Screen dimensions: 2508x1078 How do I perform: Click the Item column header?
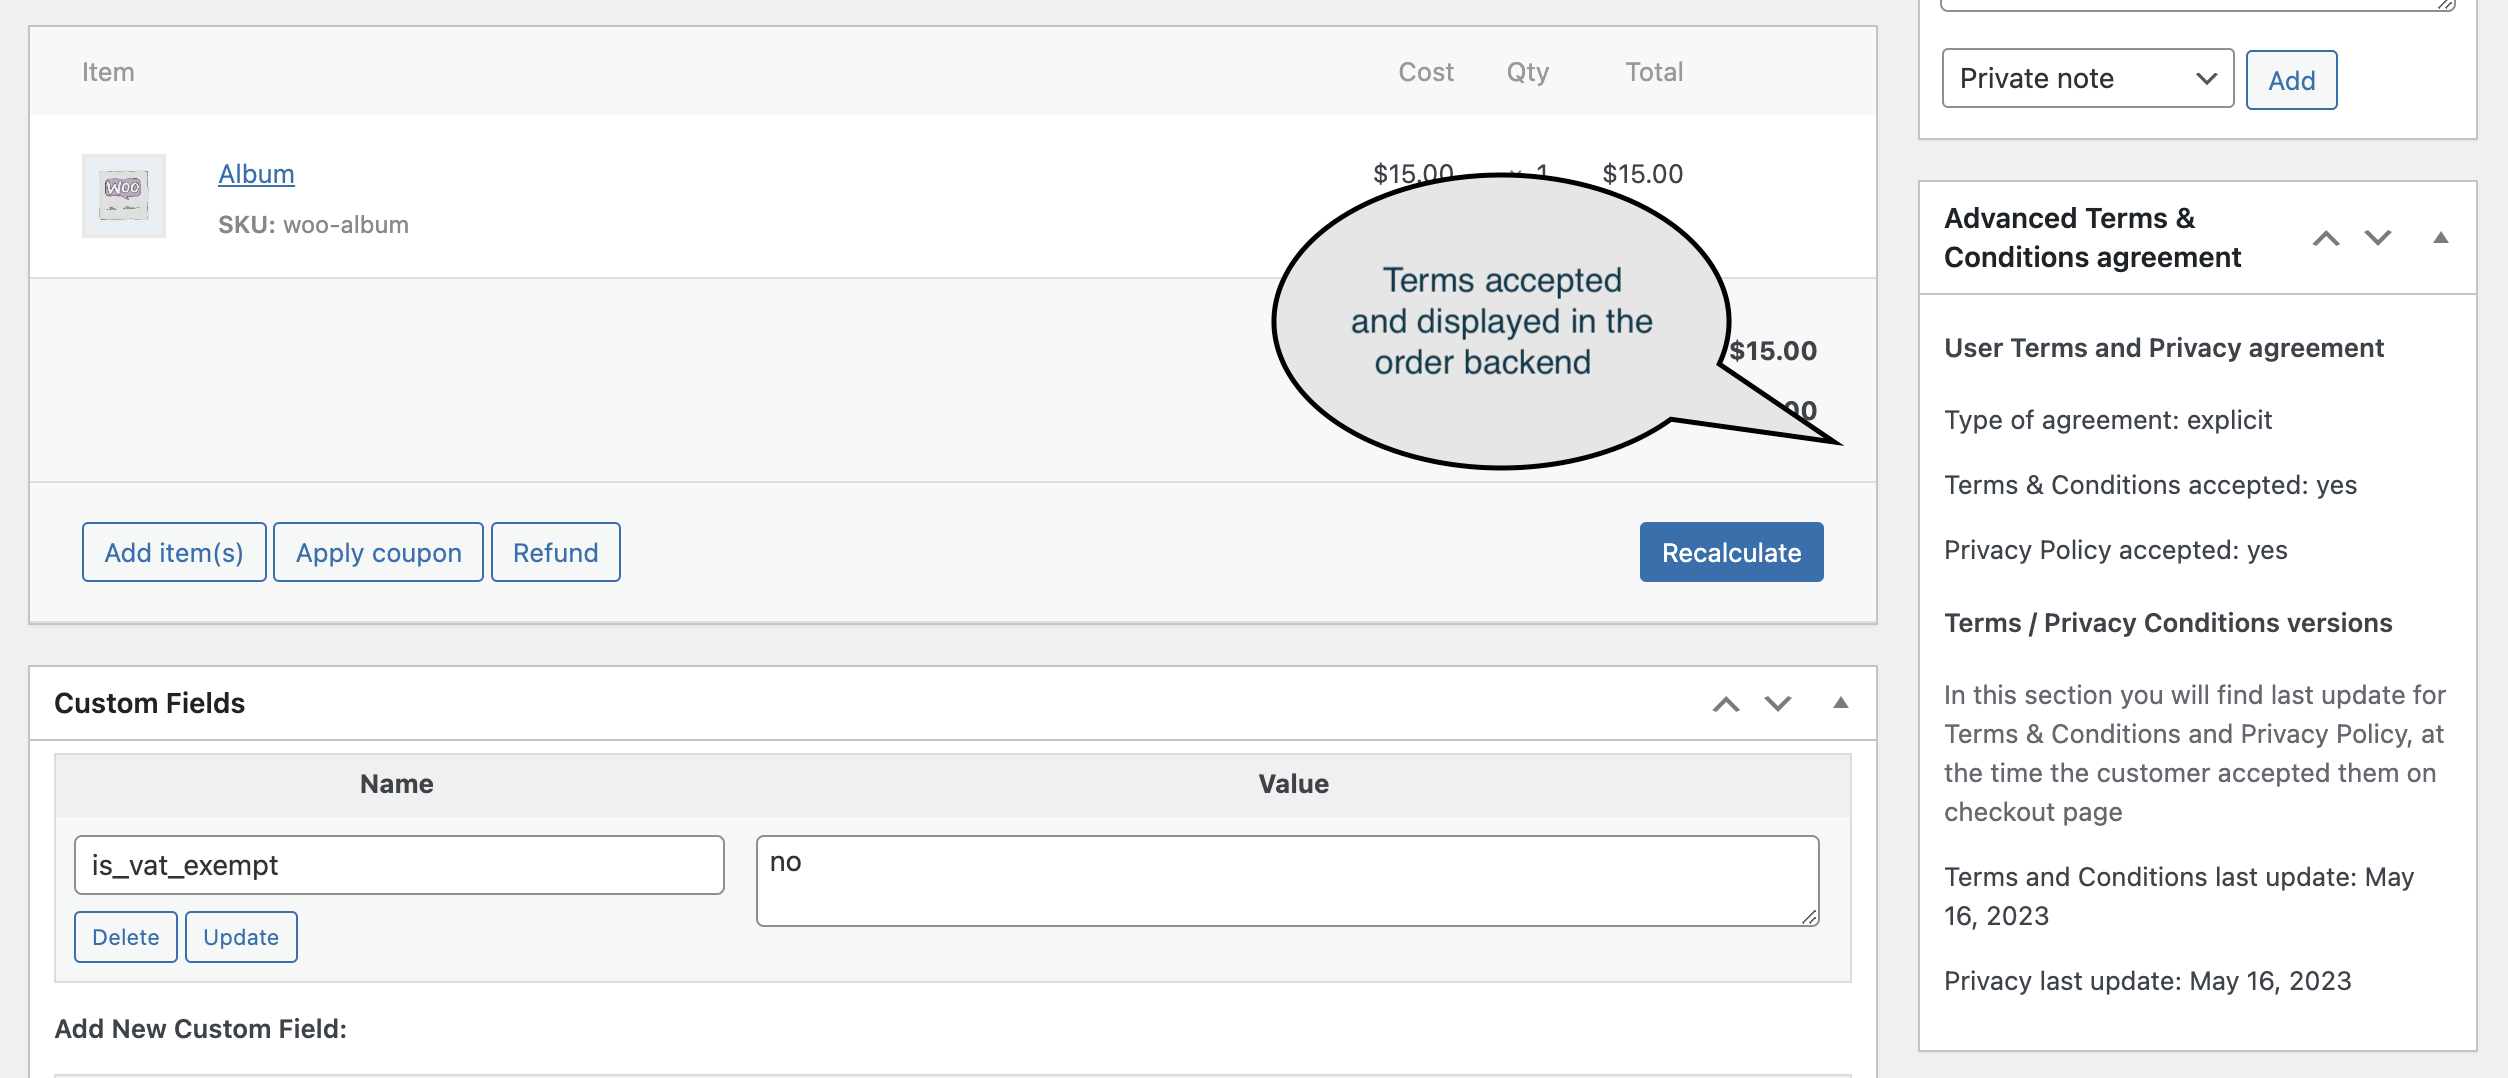[108, 72]
